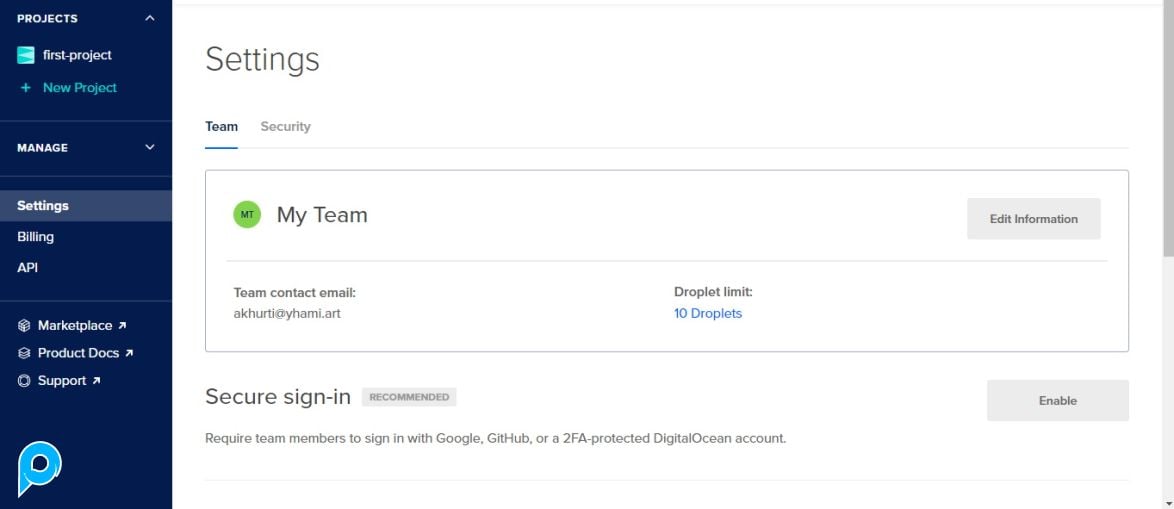Screen dimensions: 1174x509
Task: Collapse the PROJECTS section chevron
Action: tap(150, 18)
